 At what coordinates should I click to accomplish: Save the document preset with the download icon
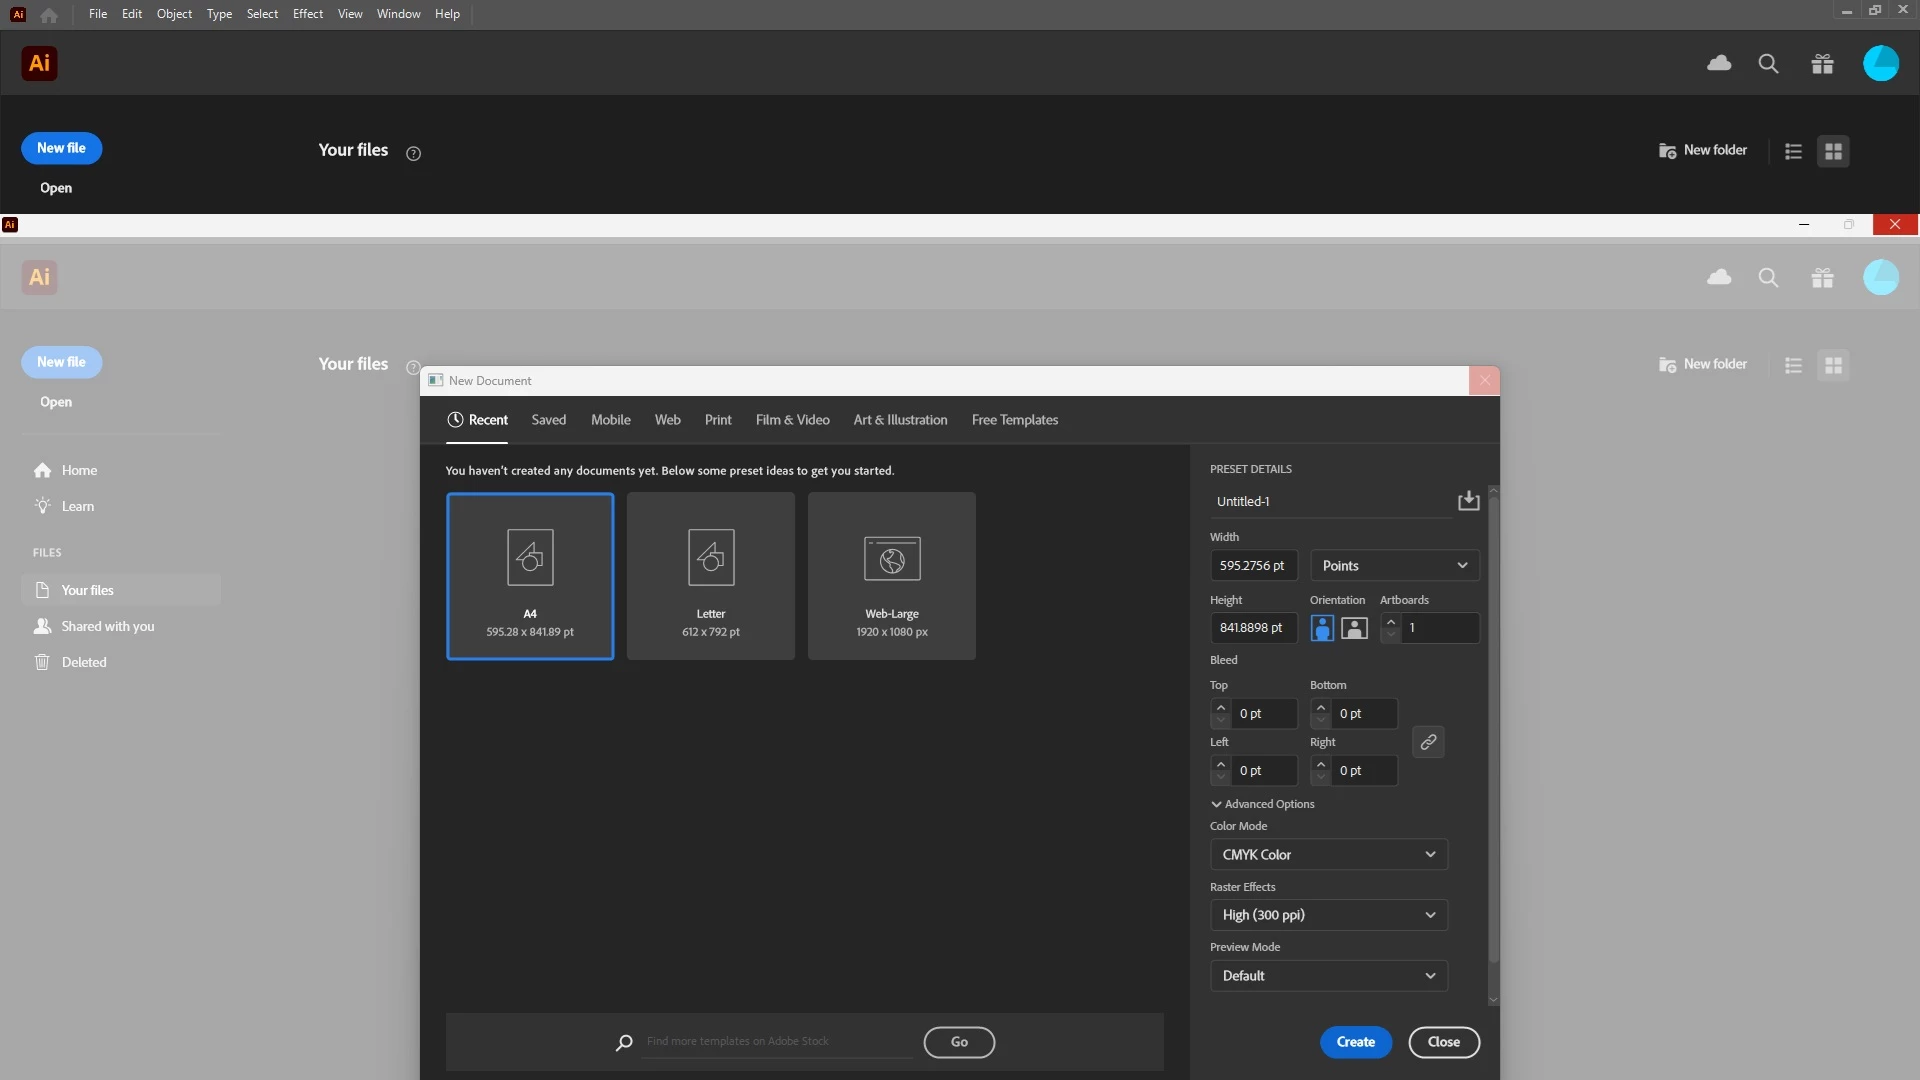click(x=1468, y=501)
